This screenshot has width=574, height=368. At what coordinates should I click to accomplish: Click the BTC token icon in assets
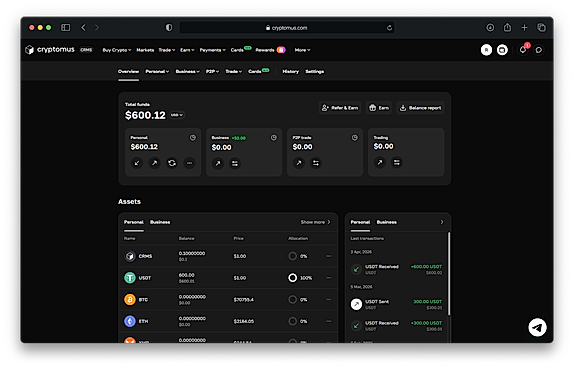click(x=130, y=300)
